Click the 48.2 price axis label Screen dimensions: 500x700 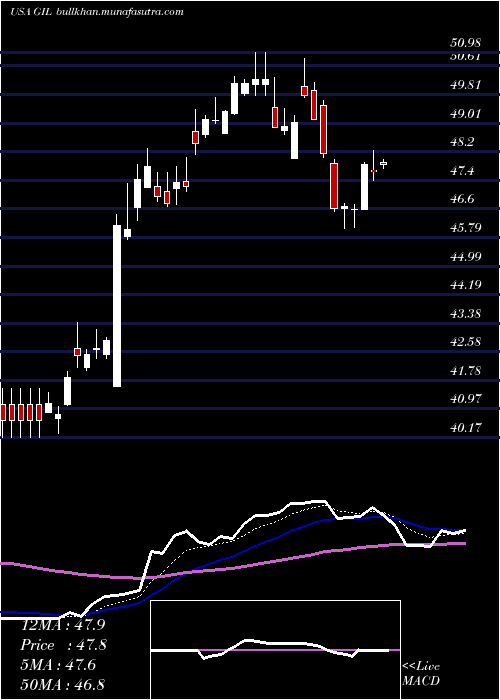pos(462,142)
